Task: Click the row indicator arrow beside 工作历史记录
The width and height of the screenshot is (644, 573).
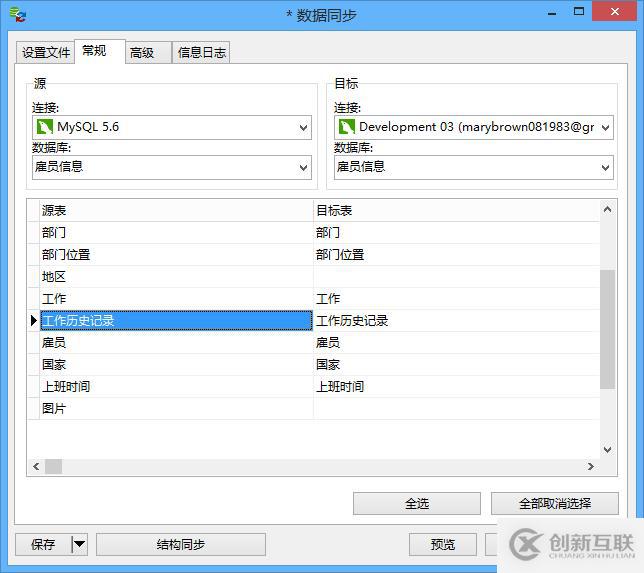Action: click(x=34, y=320)
